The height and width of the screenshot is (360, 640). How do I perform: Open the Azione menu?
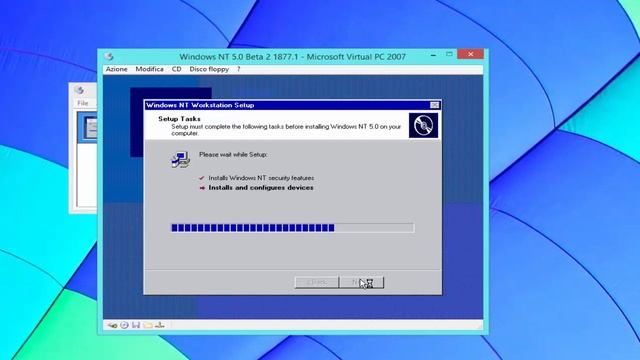116,69
